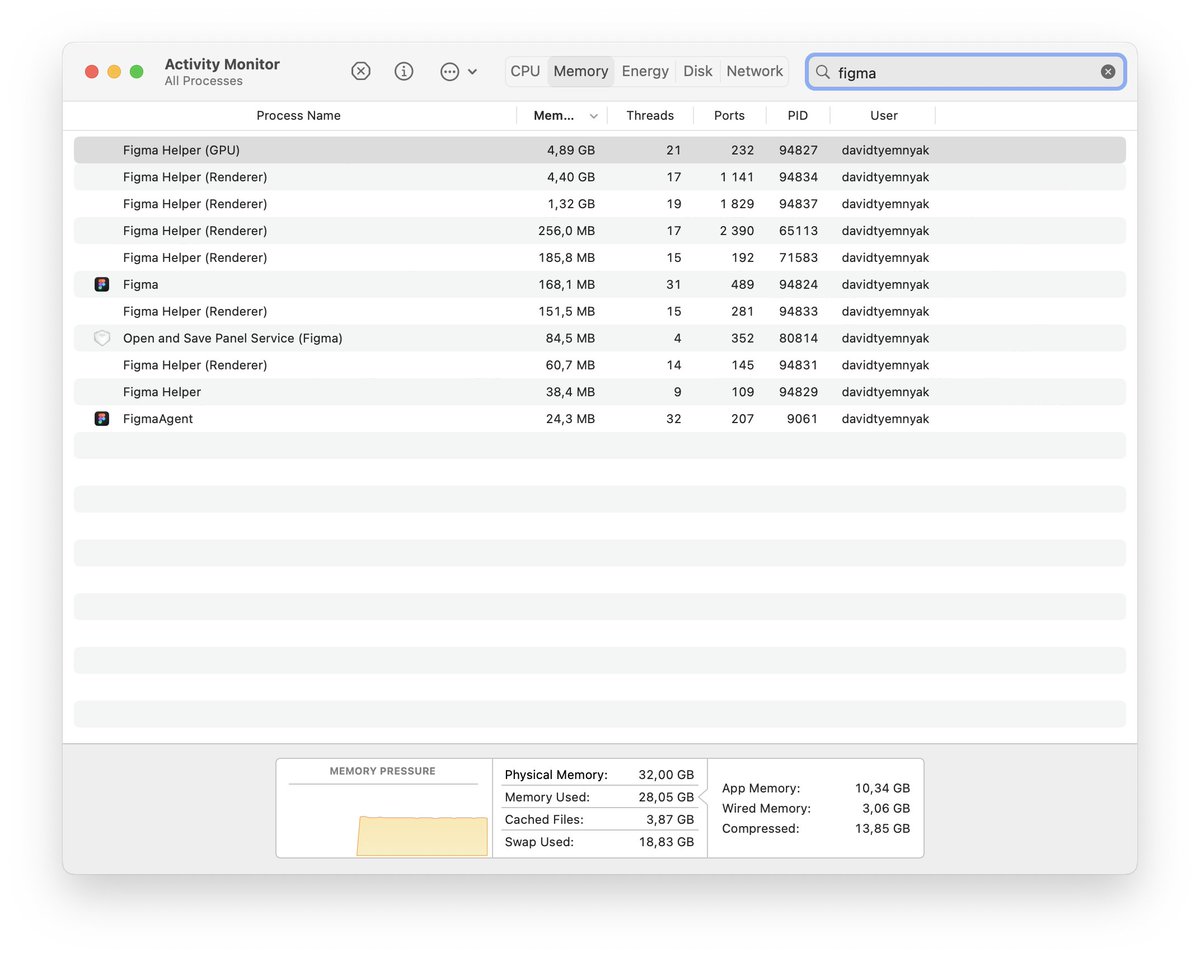Expand the more-actions dropdown chevron
This screenshot has width=1200, height=957.
click(x=472, y=72)
